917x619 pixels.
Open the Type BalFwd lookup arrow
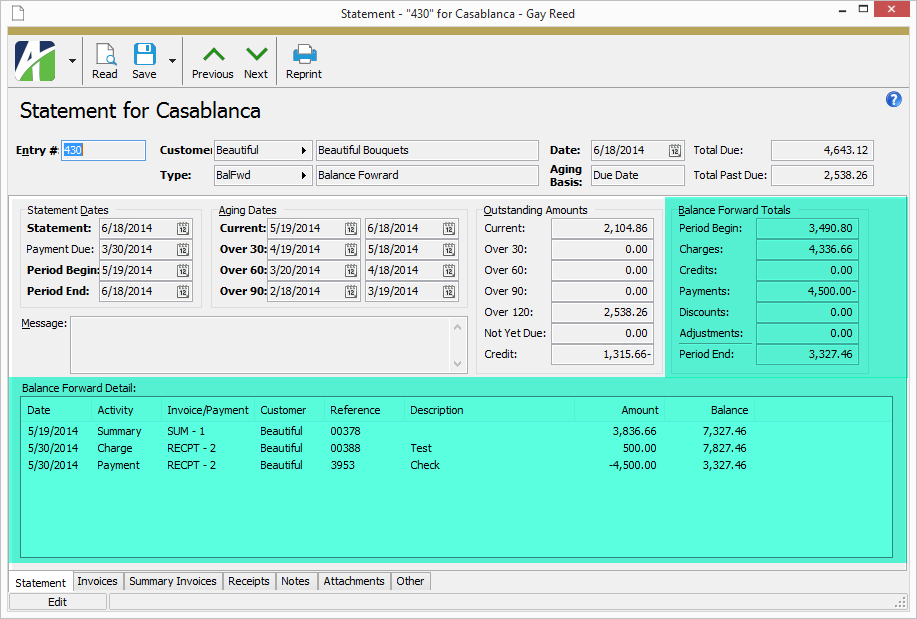[x=303, y=176]
